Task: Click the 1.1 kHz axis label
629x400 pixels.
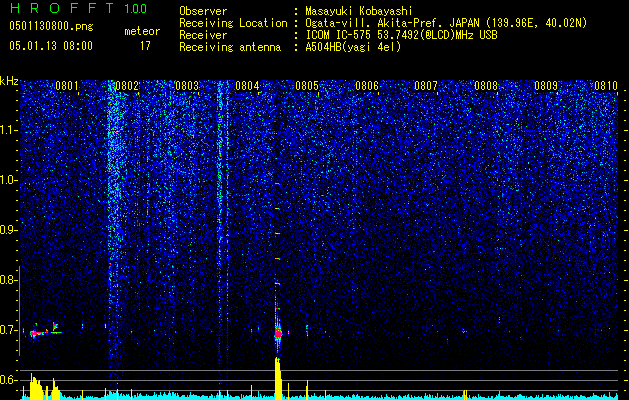Action: pyautogui.click(x=8, y=130)
